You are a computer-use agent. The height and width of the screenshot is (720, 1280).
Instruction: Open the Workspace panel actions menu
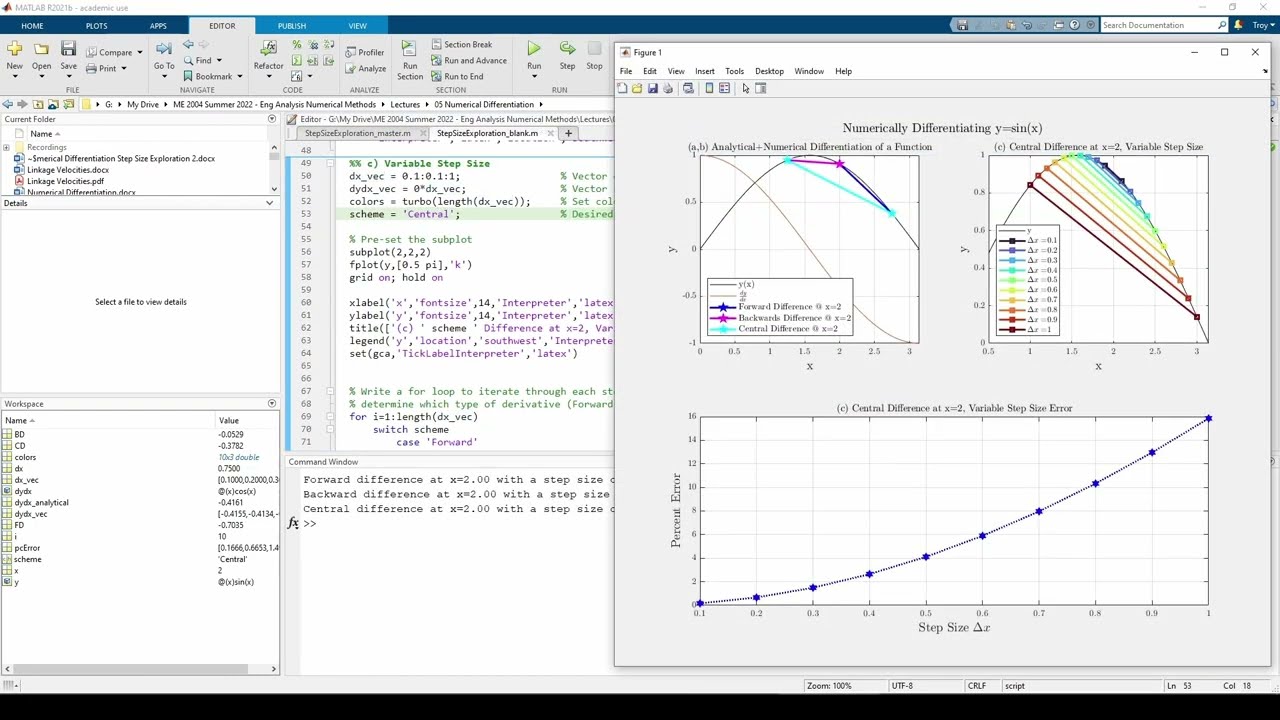tap(271, 404)
